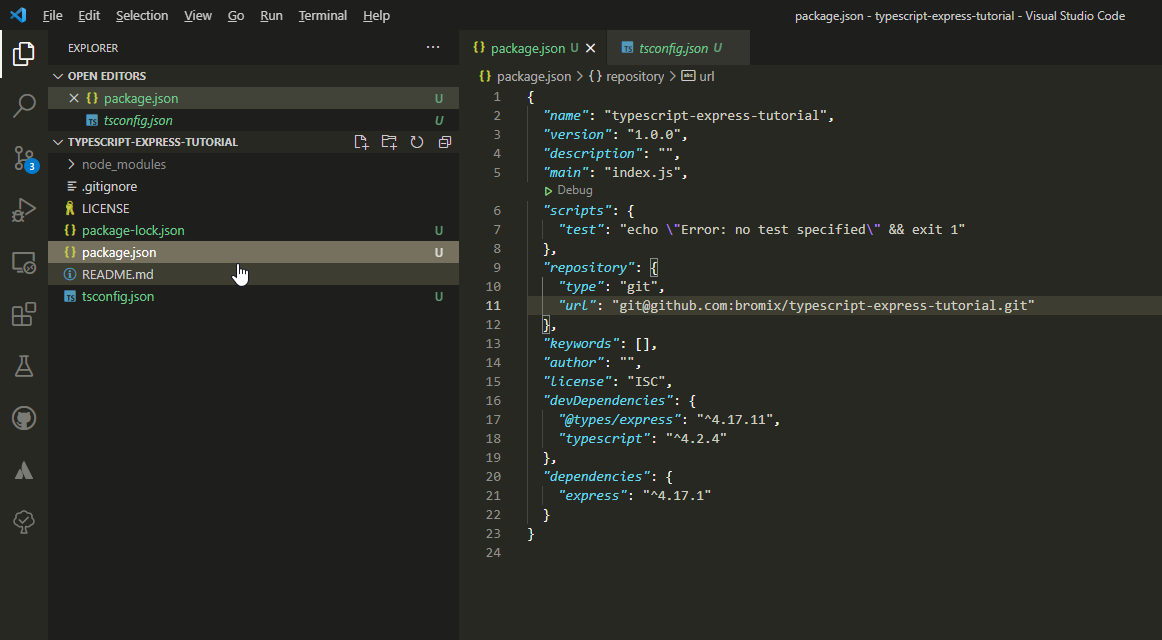
Task: Collapse all folders in the explorer
Action: tap(445, 142)
